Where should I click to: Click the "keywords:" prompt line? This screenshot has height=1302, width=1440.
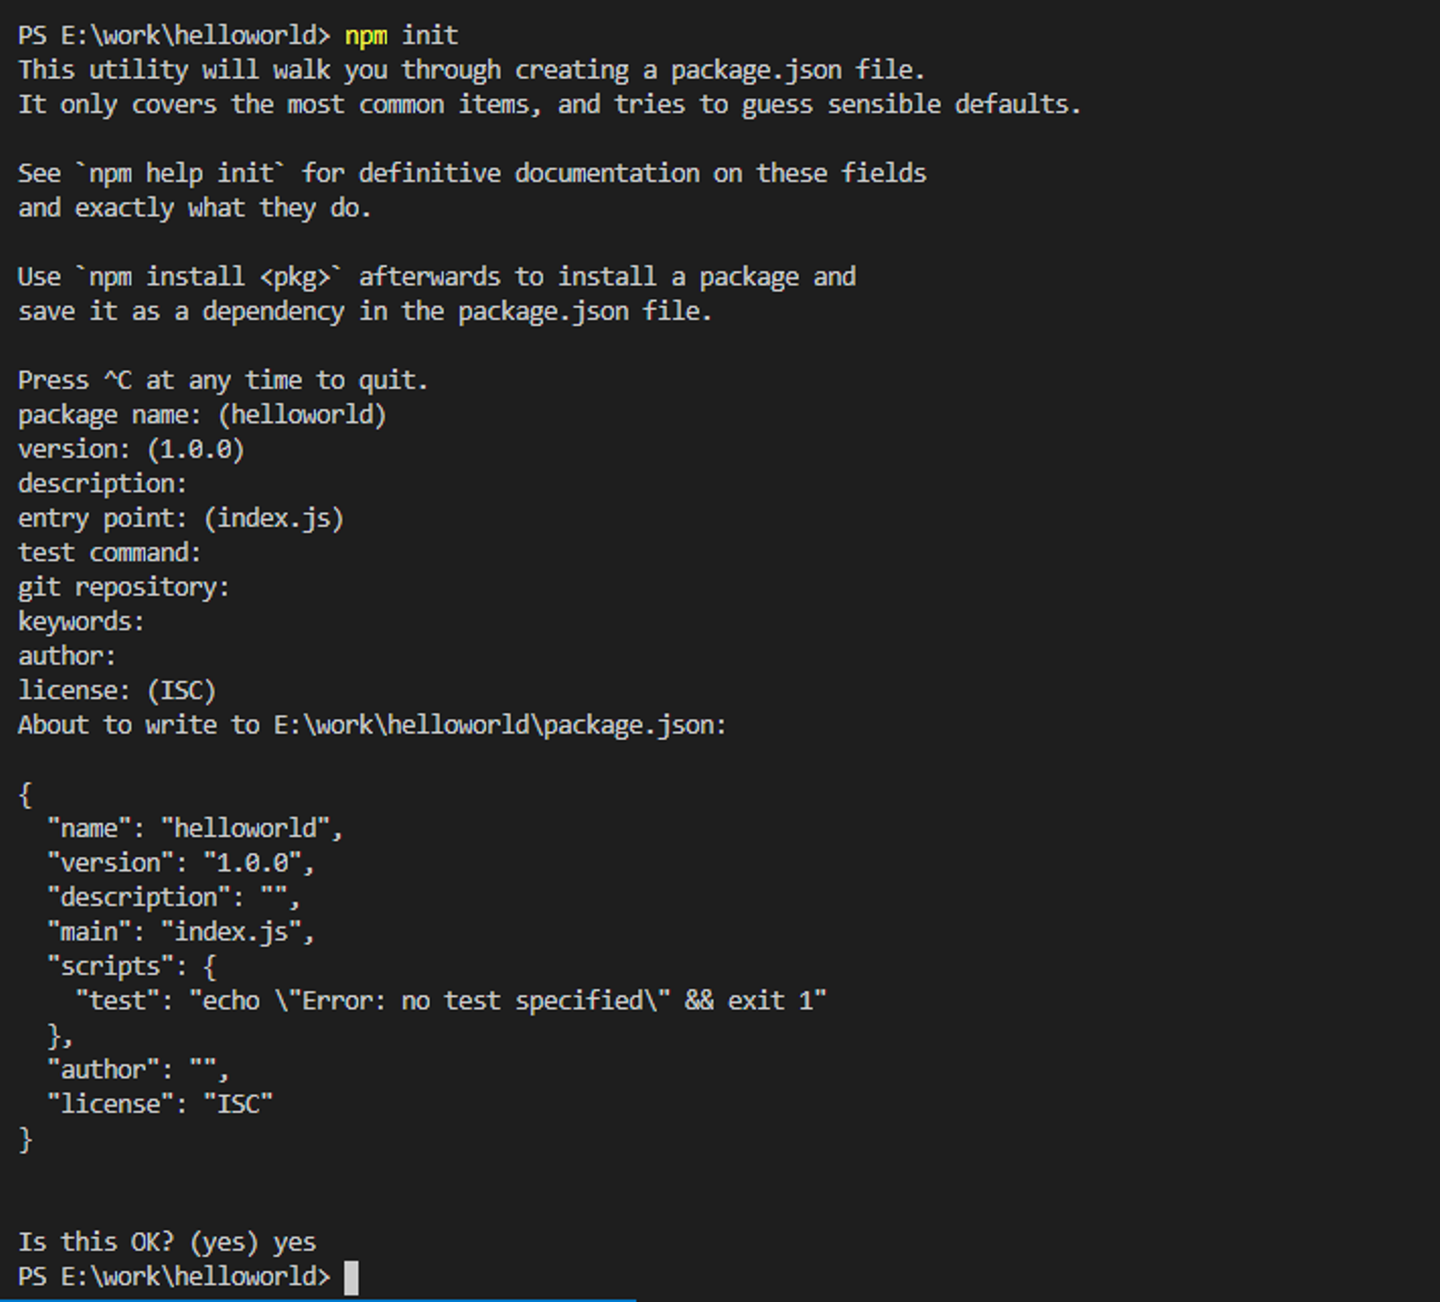[81, 622]
